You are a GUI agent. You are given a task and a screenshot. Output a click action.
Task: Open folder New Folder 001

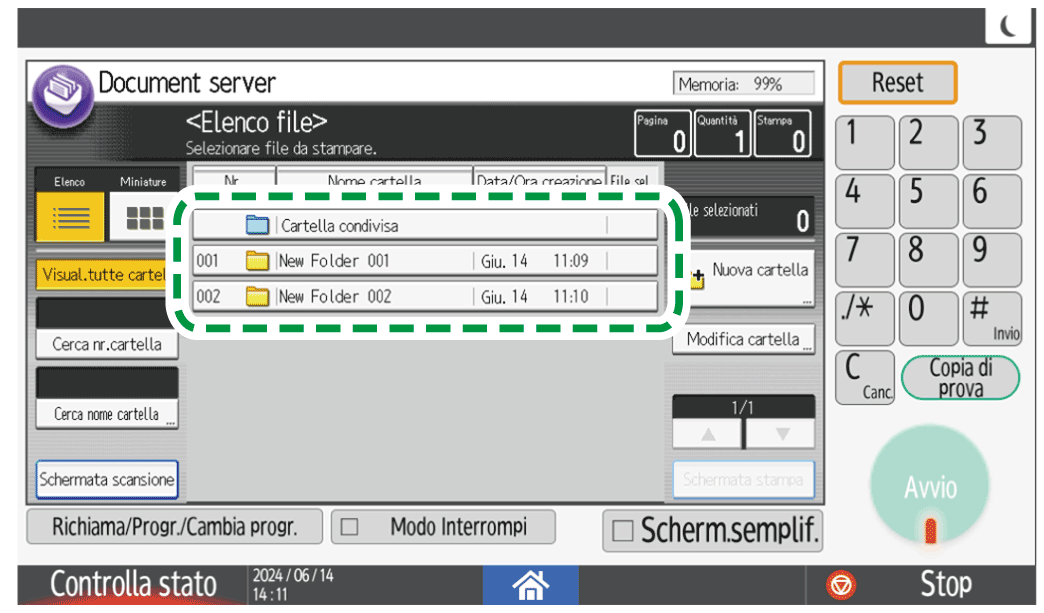click(425, 261)
